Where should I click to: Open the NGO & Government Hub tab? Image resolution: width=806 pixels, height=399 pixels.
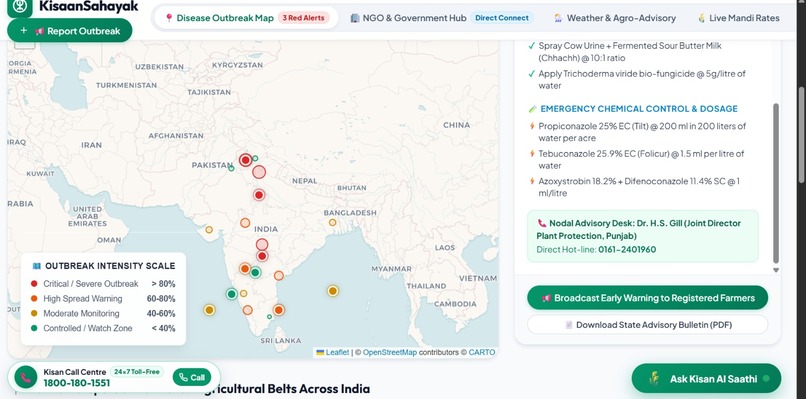442,18
